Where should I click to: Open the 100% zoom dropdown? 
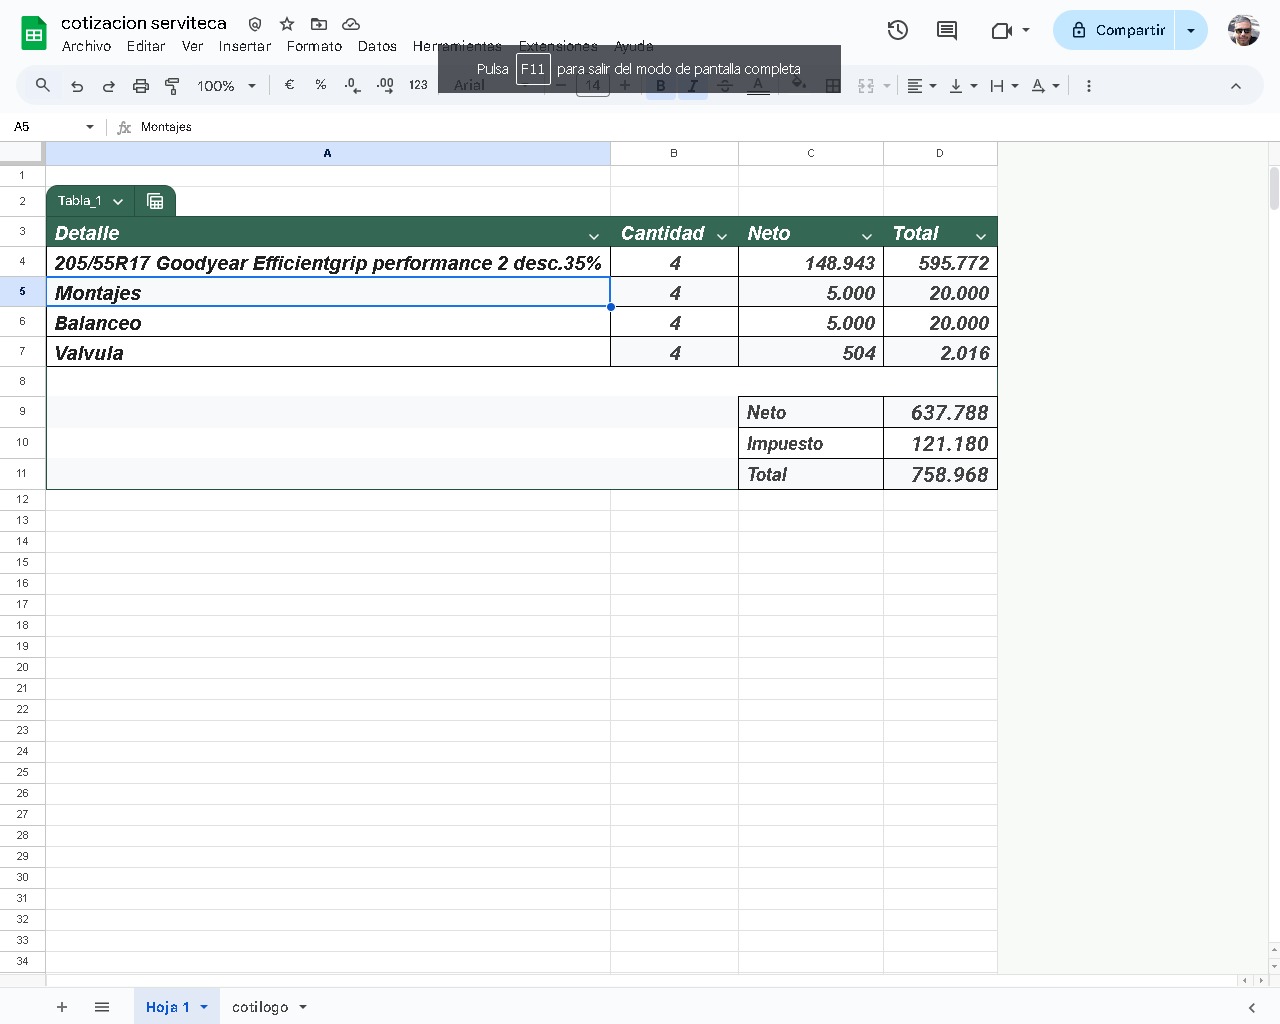227,86
